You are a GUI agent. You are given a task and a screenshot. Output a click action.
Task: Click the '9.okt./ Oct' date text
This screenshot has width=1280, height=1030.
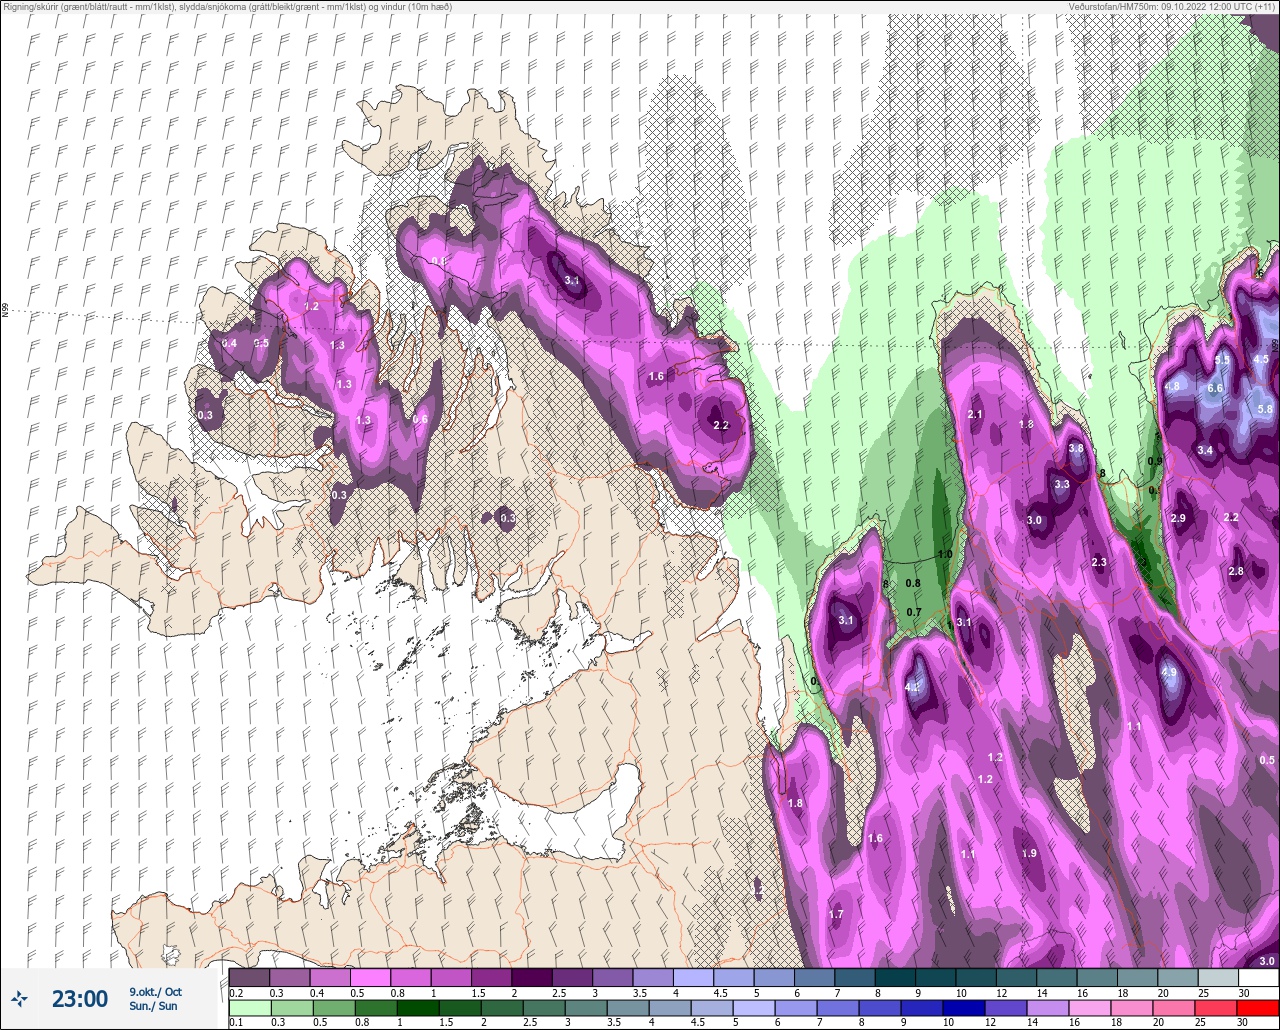[x=155, y=992]
